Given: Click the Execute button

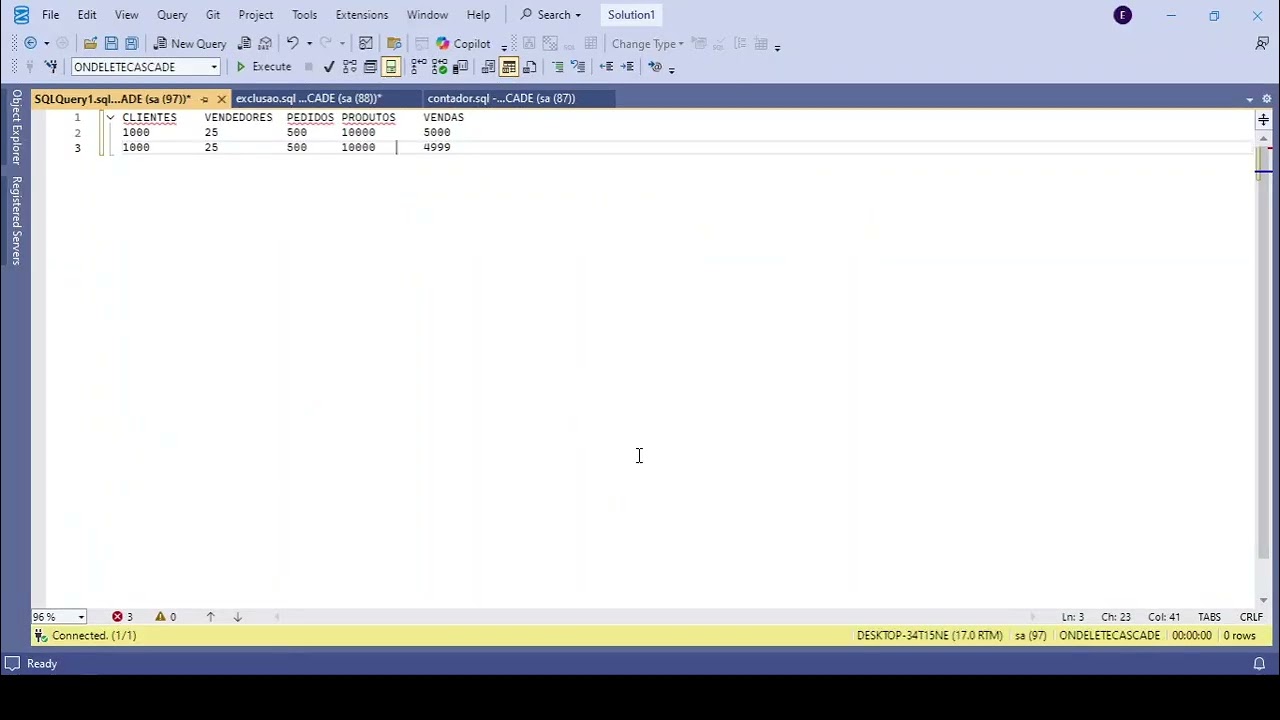Looking at the screenshot, I should coord(263,67).
